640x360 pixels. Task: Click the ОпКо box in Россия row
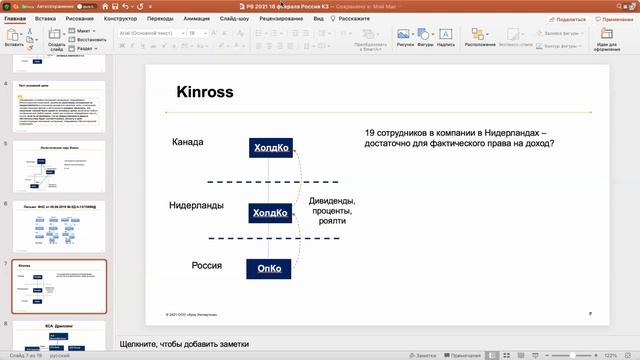tap(269, 269)
